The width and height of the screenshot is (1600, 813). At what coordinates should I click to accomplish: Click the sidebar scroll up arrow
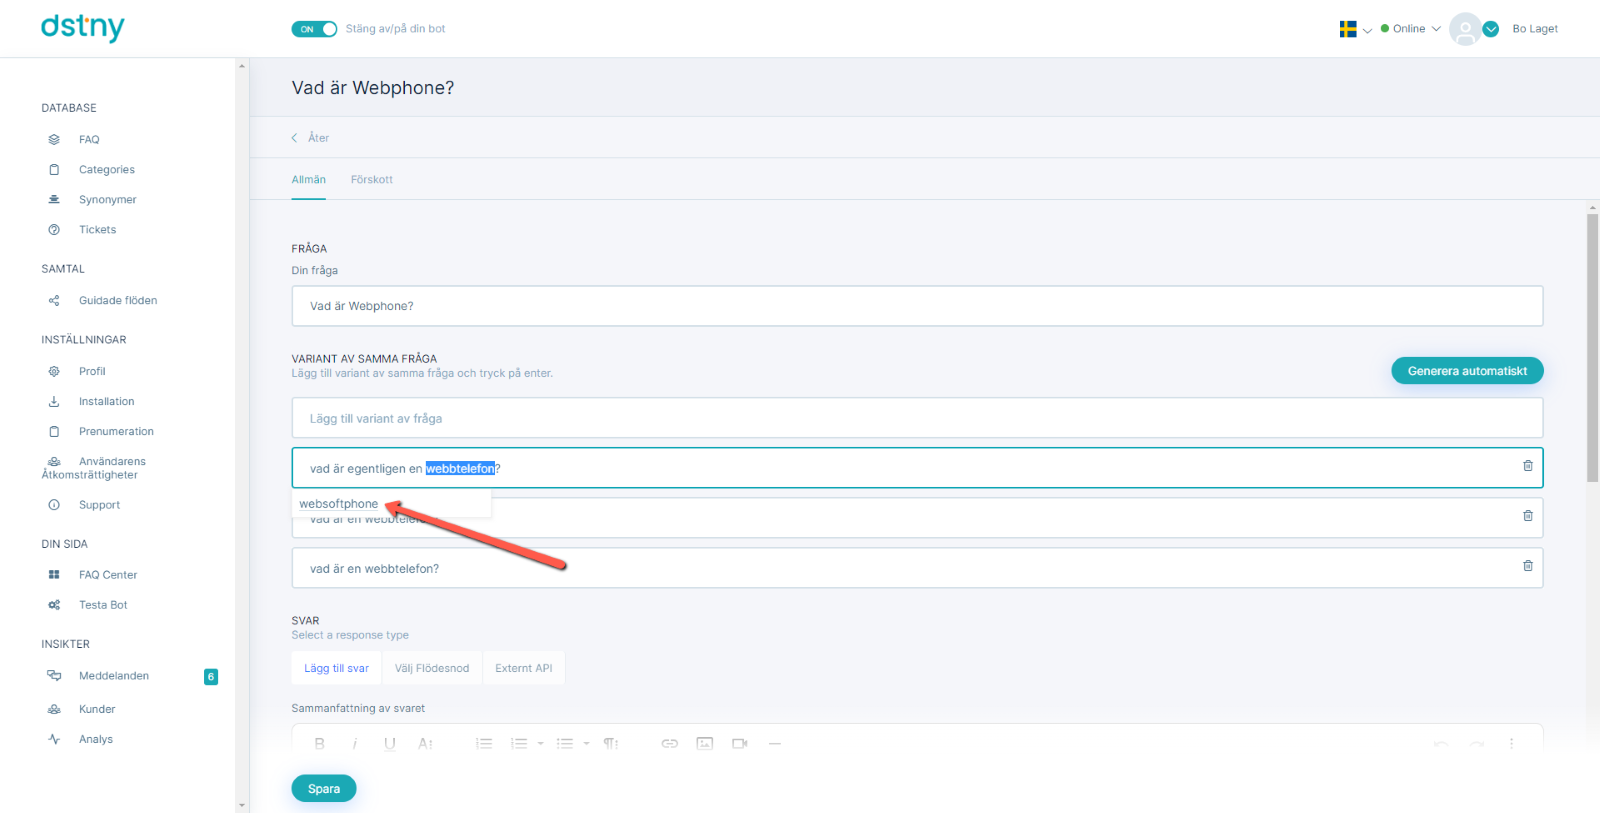click(x=241, y=66)
